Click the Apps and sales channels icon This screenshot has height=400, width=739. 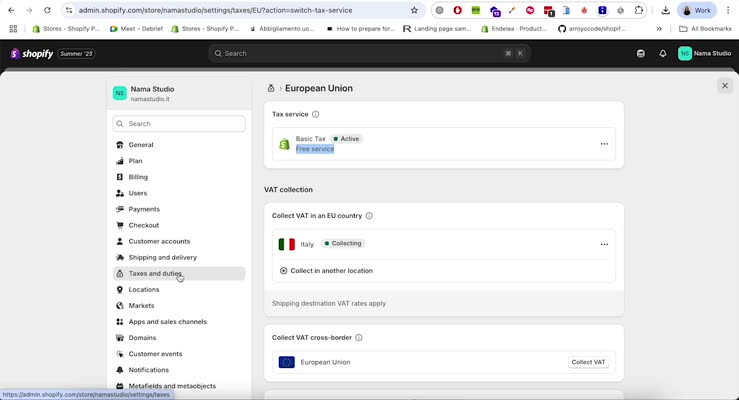click(120, 321)
